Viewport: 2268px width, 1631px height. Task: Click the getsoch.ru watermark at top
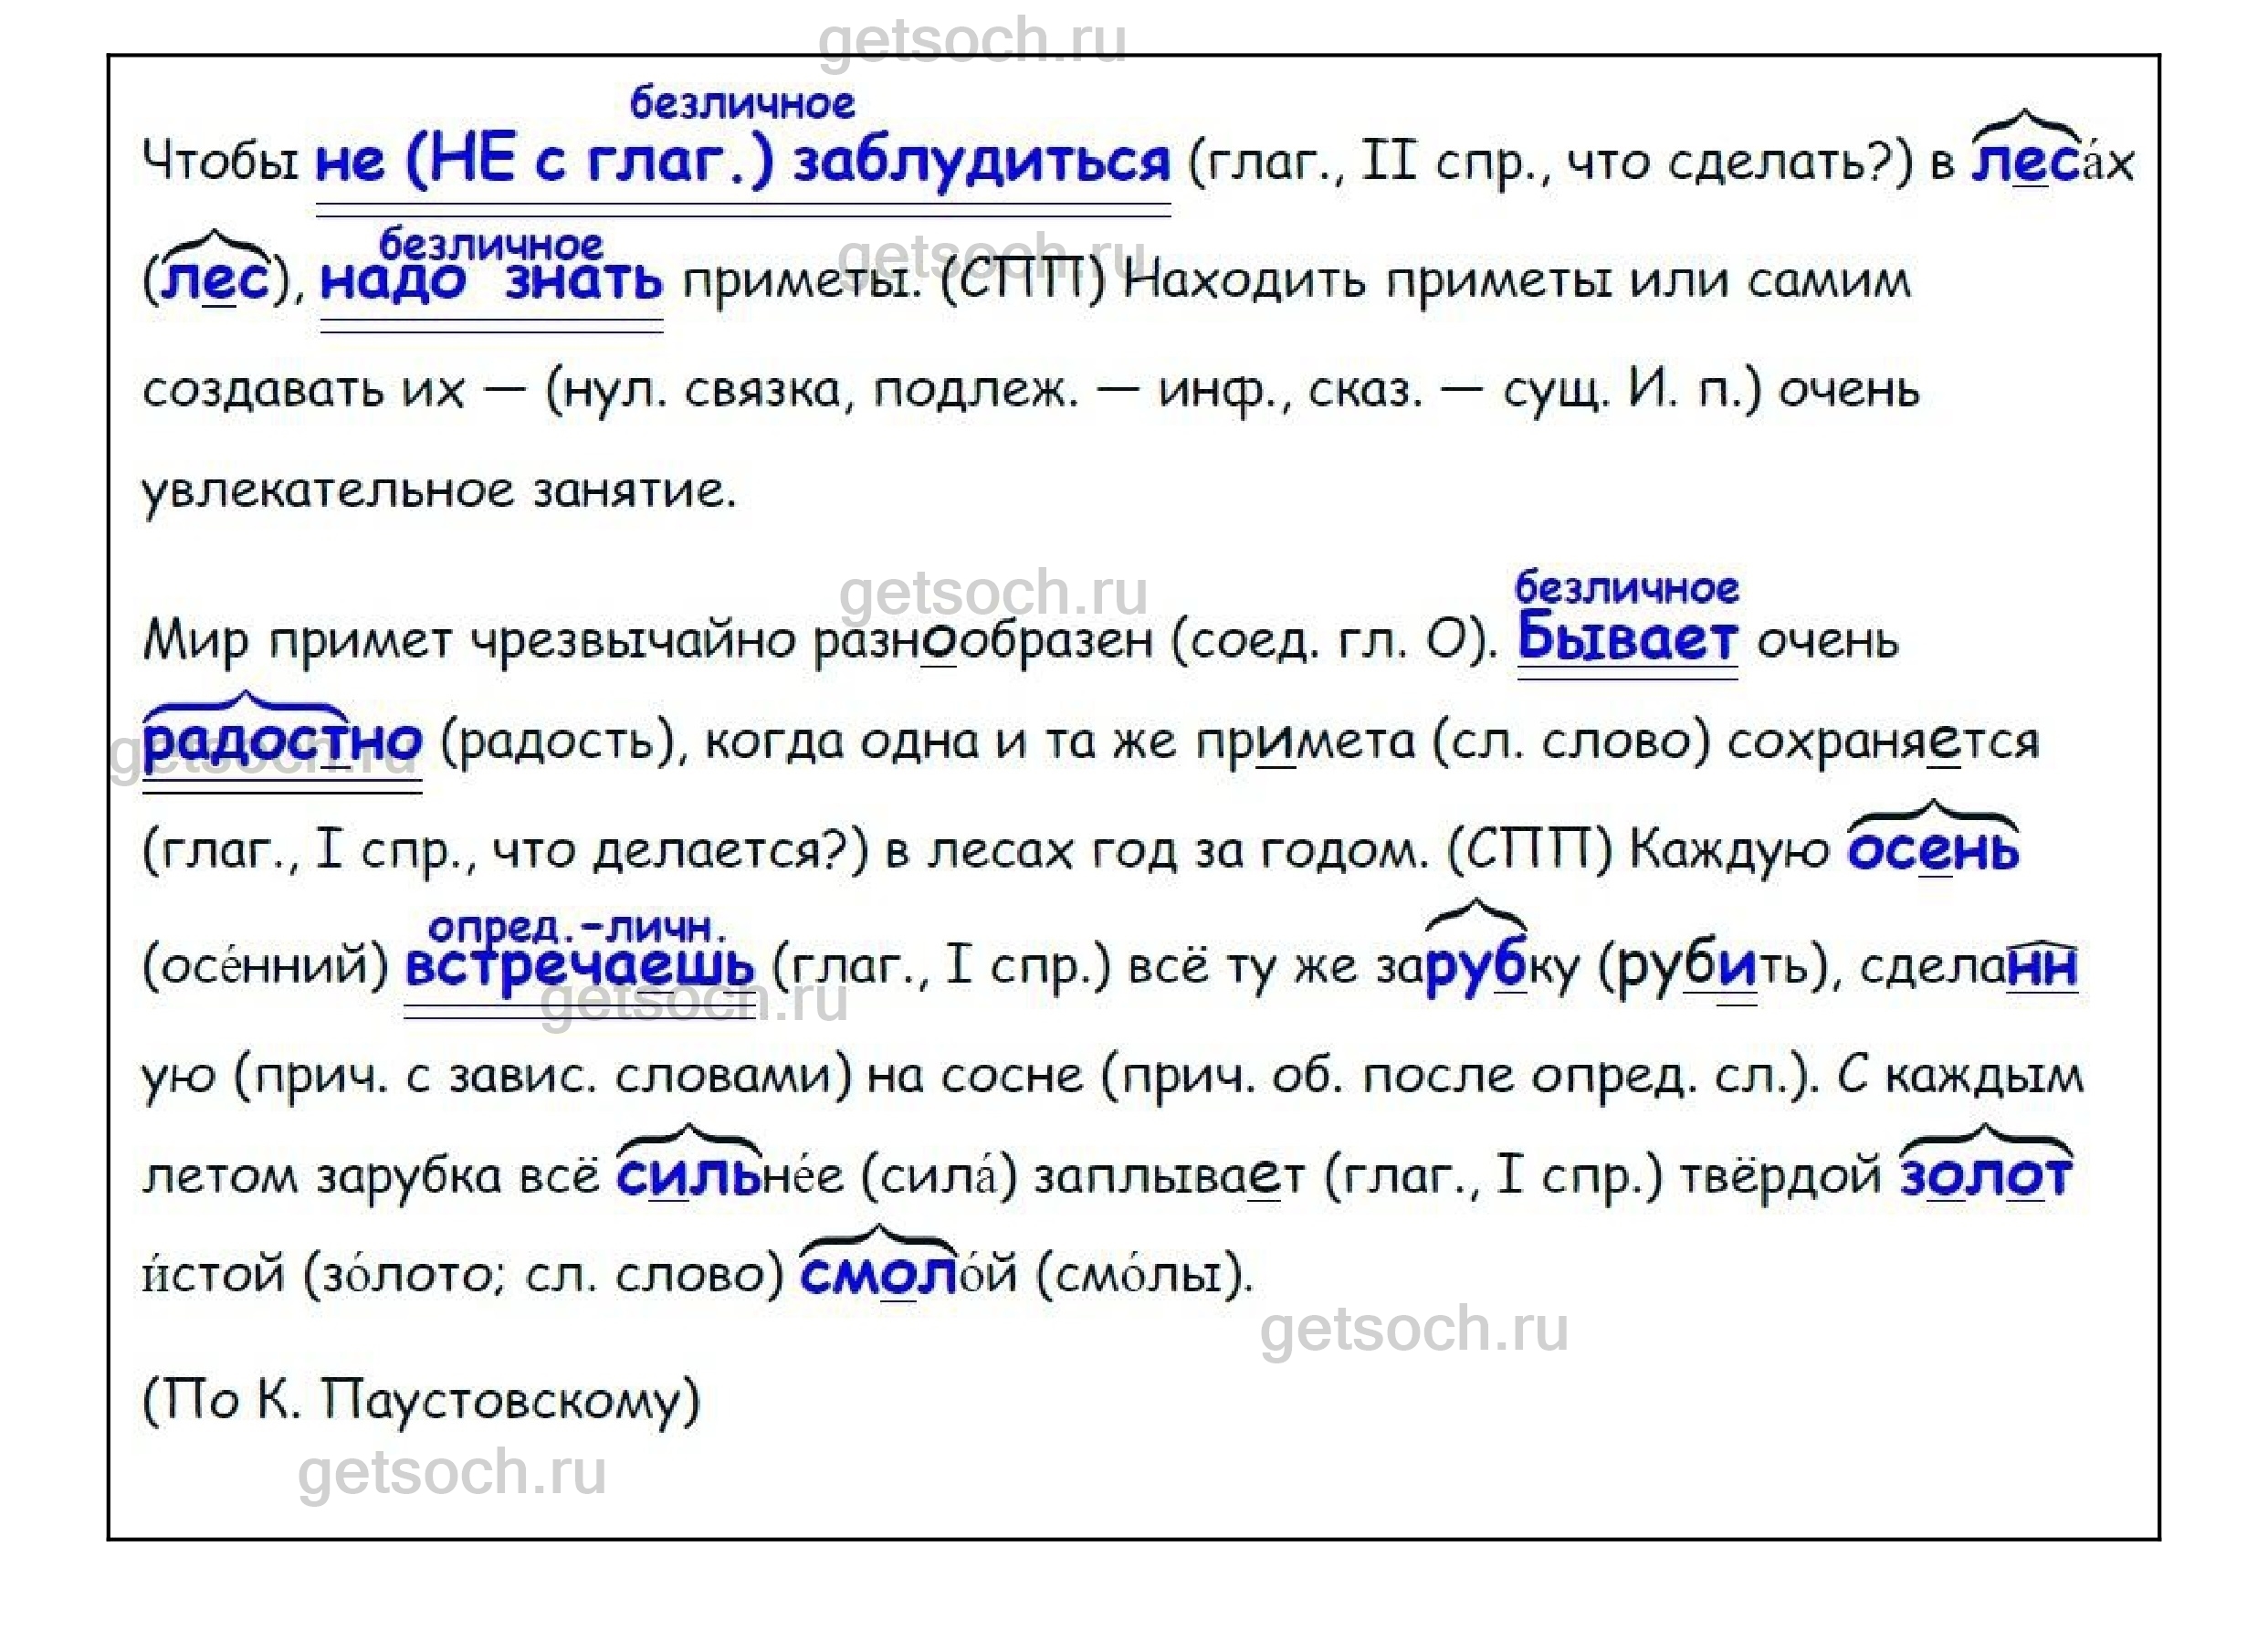972,40
